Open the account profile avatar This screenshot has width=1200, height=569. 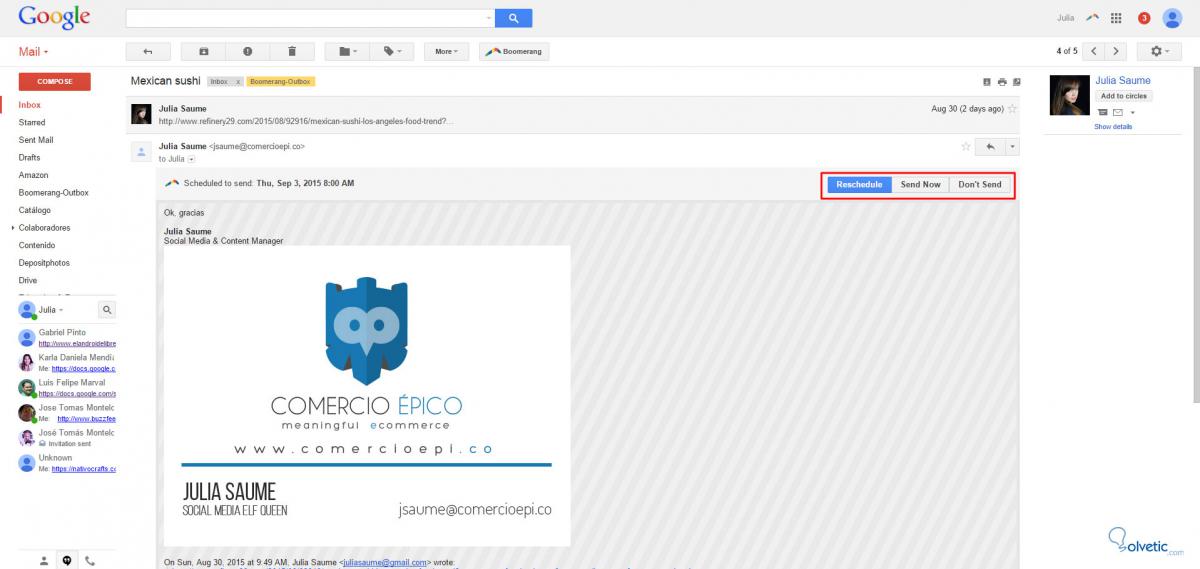pyautogui.click(x=1173, y=18)
